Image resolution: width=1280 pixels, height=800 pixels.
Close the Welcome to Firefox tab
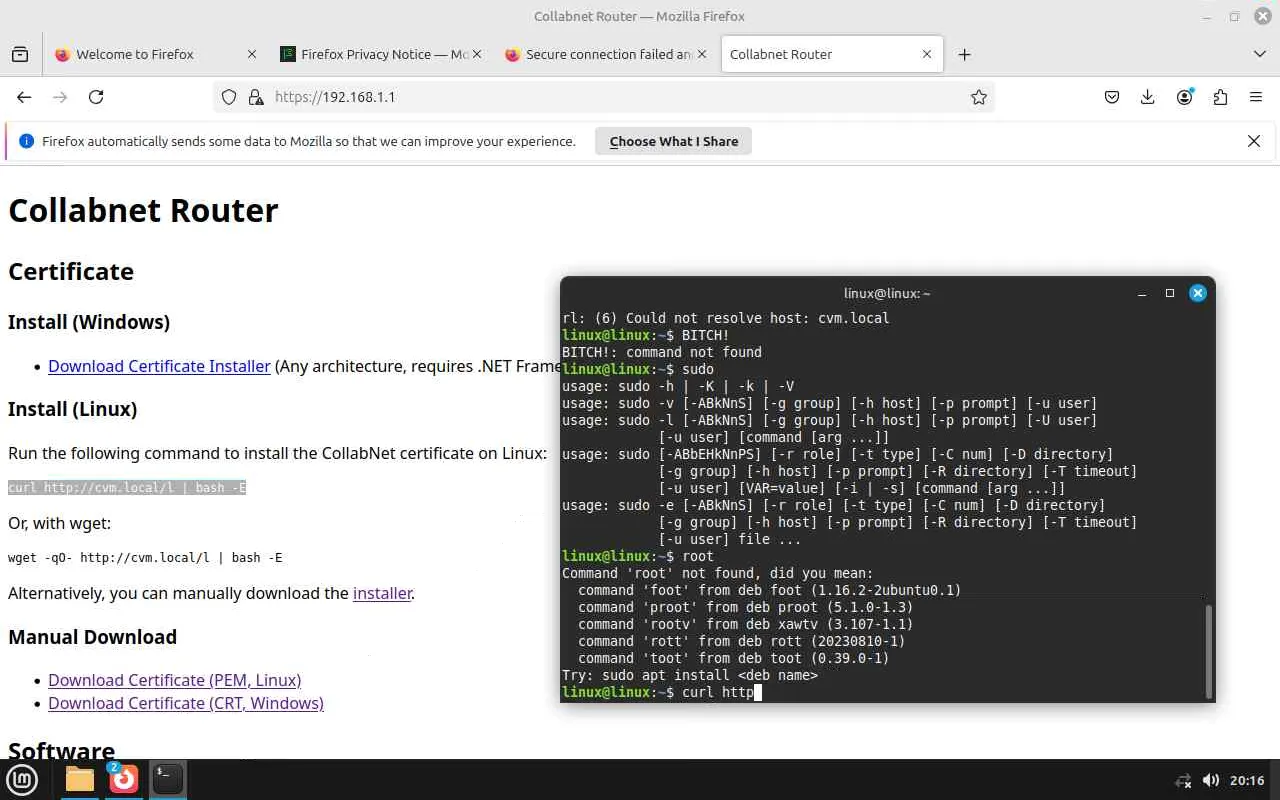point(252,55)
